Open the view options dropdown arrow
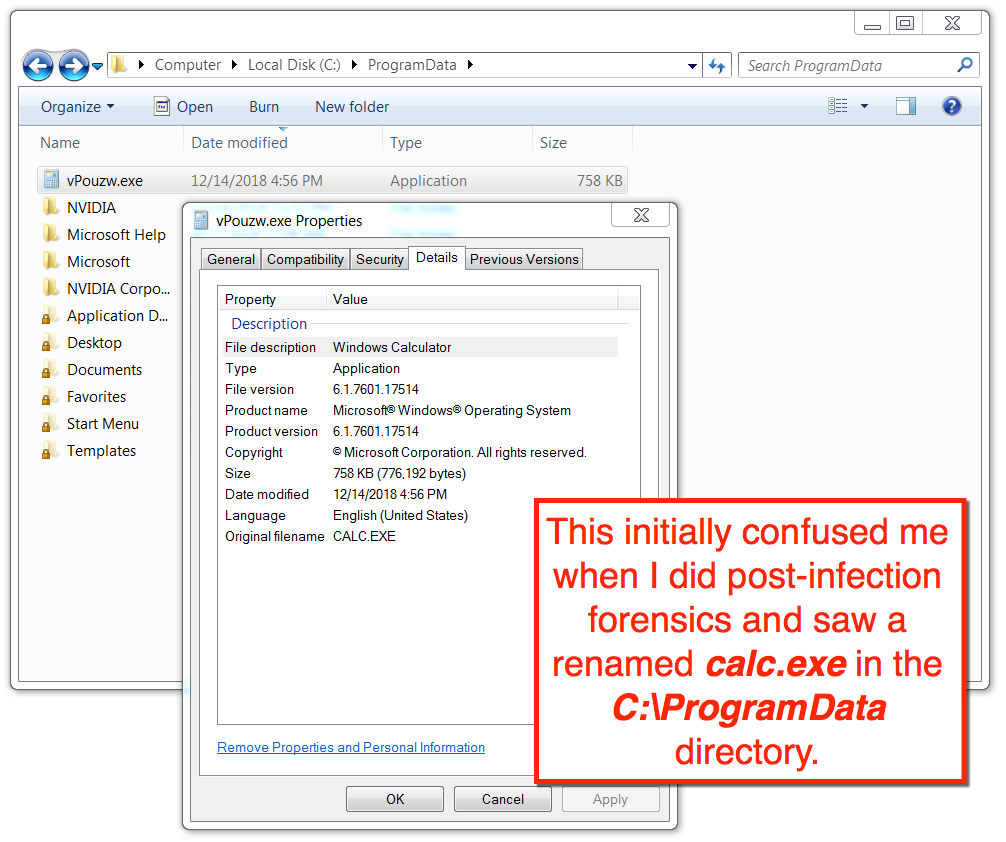 864,106
